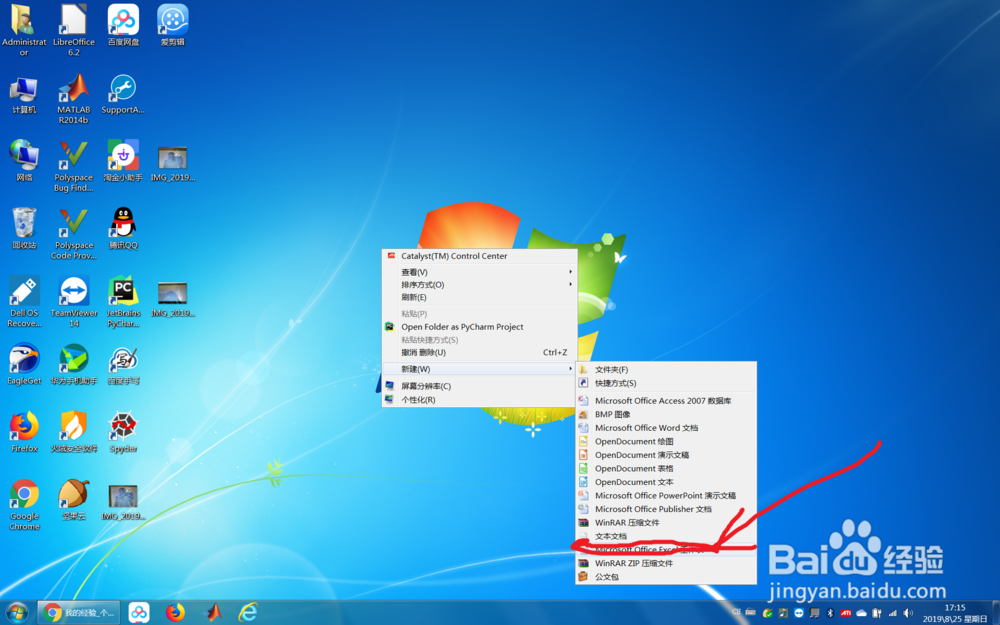Choose WinRAR ZIP 压缩文件 in submenu
1000x625 pixels.
[666, 563]
